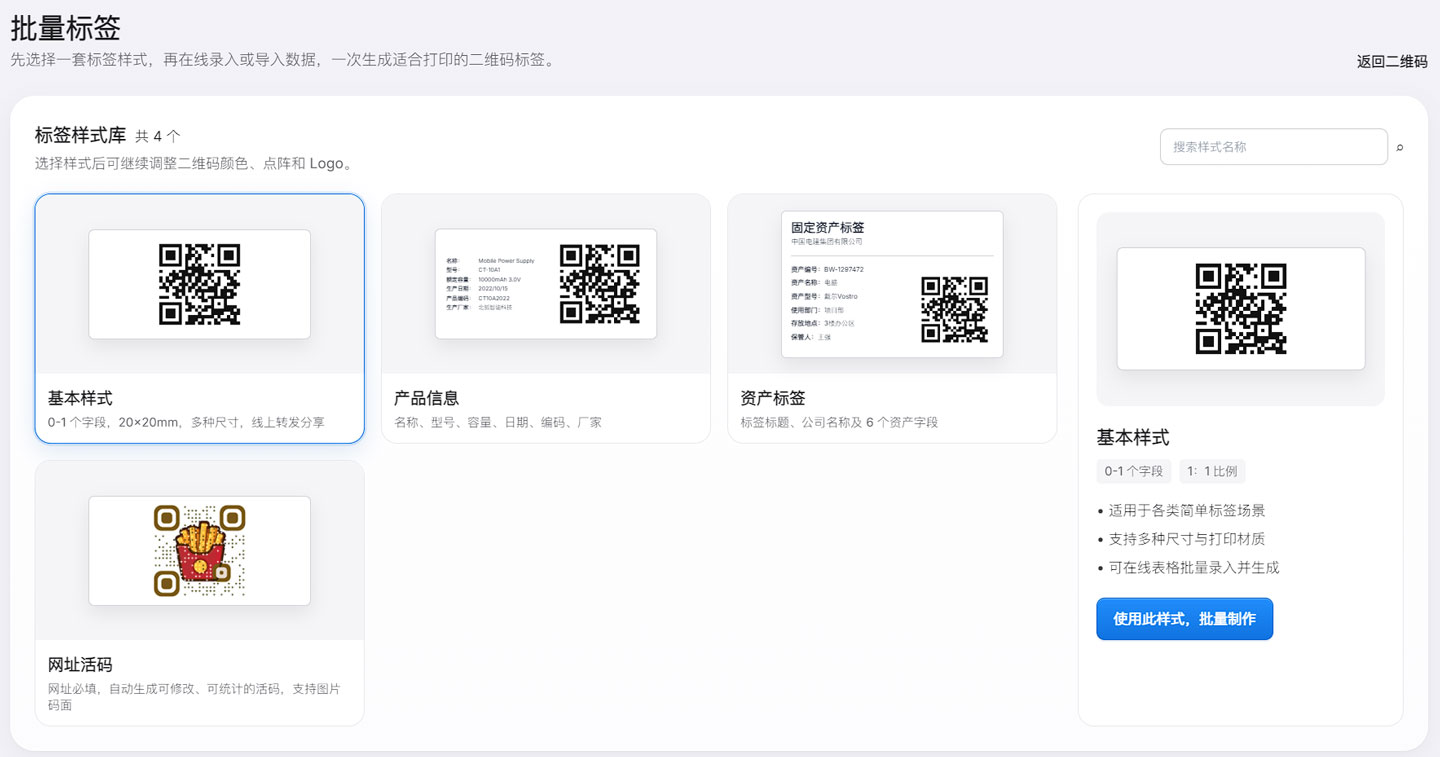Click 0-1 个字段，20×20mm description under 基本样式
Image resolution: width=1440 pixels, height=757 pixels.
186,422
